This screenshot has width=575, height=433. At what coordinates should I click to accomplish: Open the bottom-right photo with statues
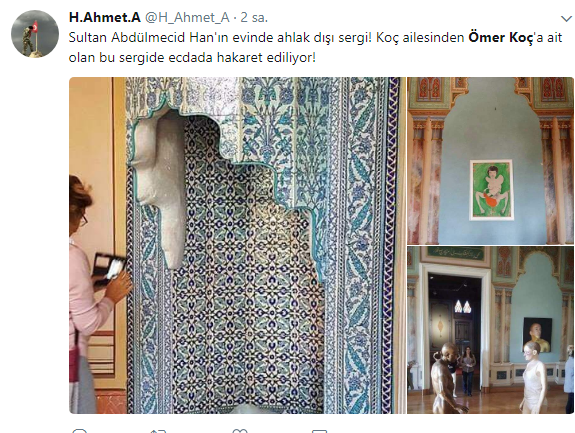(x=490, y=330)
